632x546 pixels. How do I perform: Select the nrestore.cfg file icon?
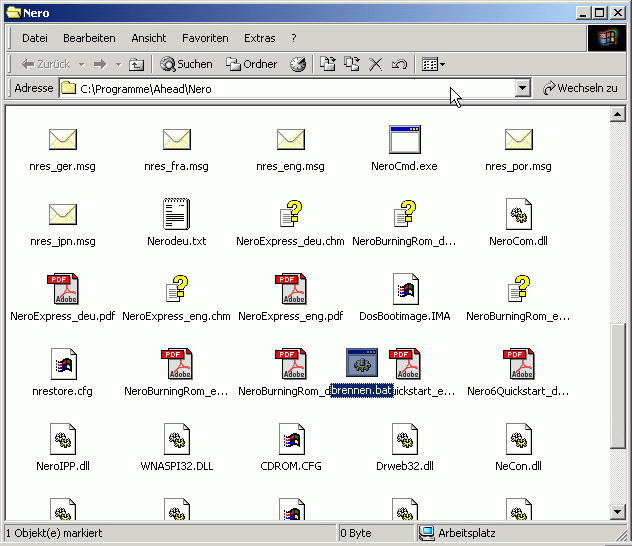[64, 364]
